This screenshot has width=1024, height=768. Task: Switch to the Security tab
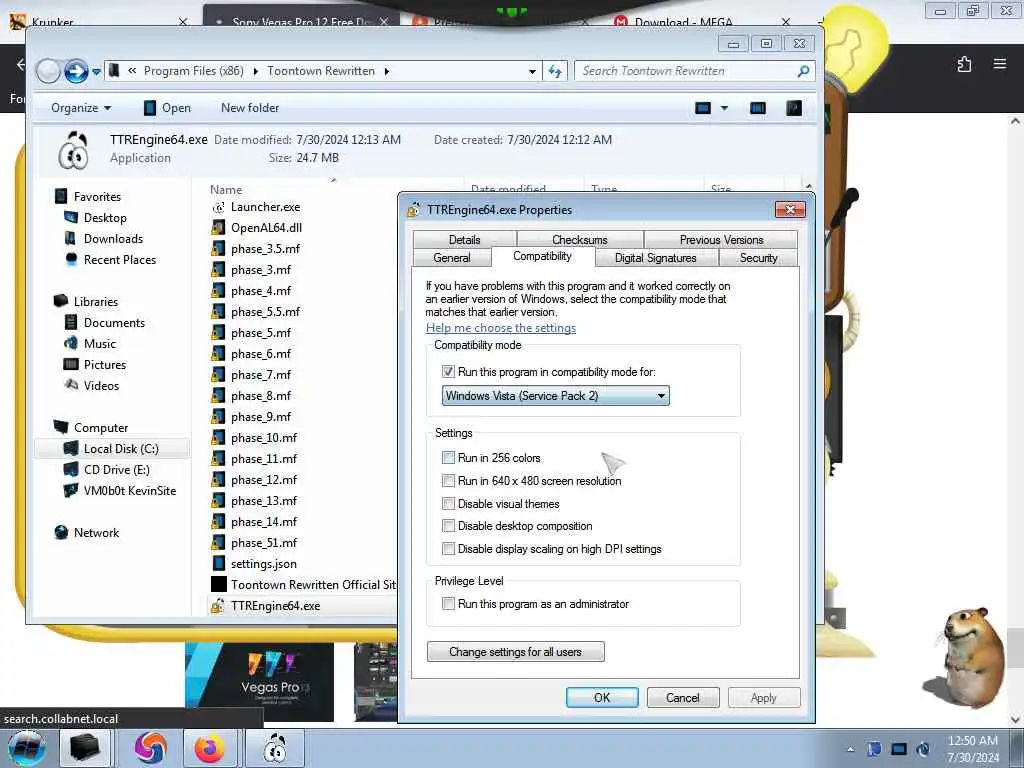(x=758, y=258)
